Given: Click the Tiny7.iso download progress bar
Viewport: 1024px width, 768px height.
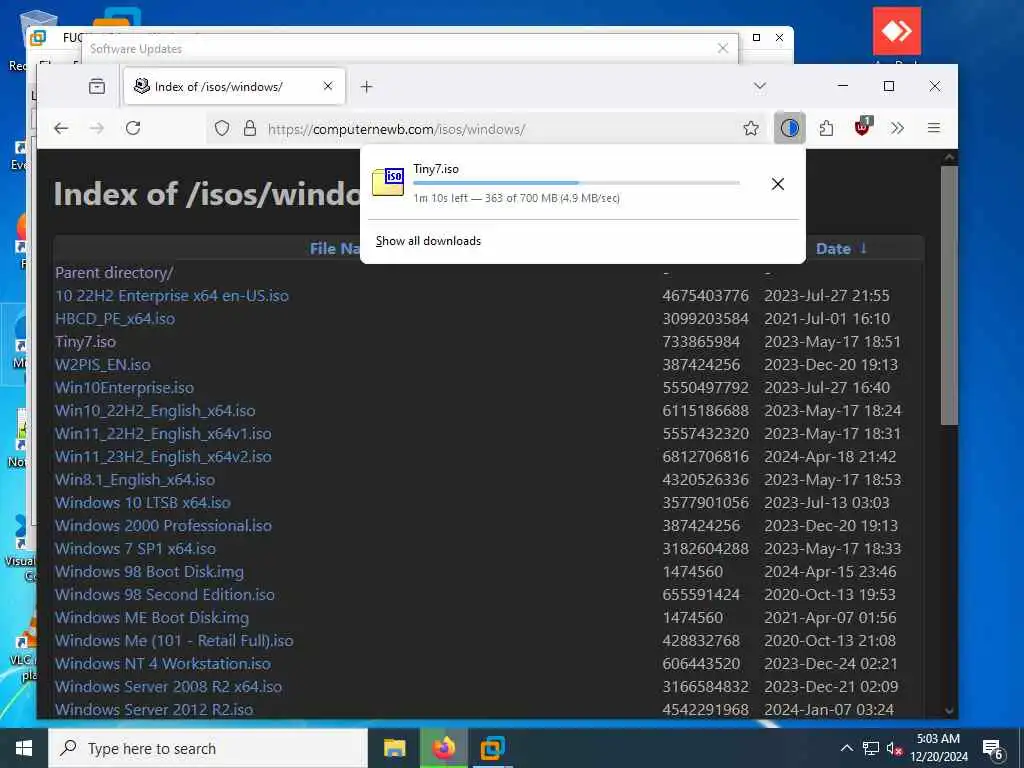Looking at the screenshot, I should click(x=576, y=183).
